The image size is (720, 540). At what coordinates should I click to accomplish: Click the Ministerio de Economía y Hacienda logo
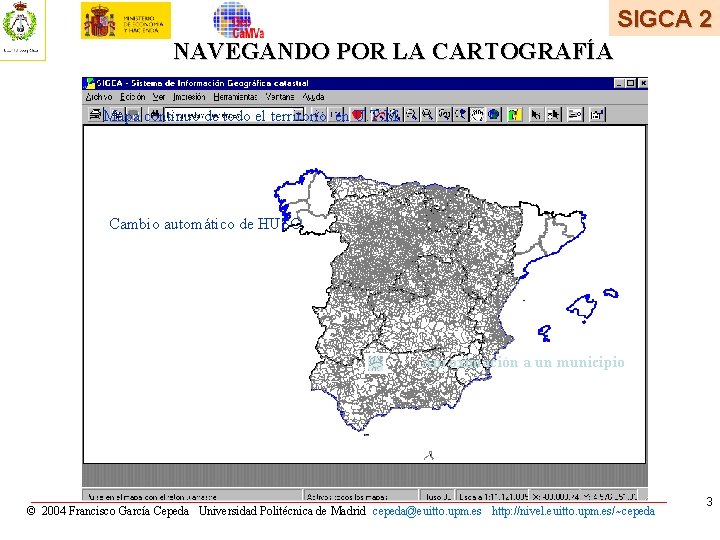tap(126, 21)
